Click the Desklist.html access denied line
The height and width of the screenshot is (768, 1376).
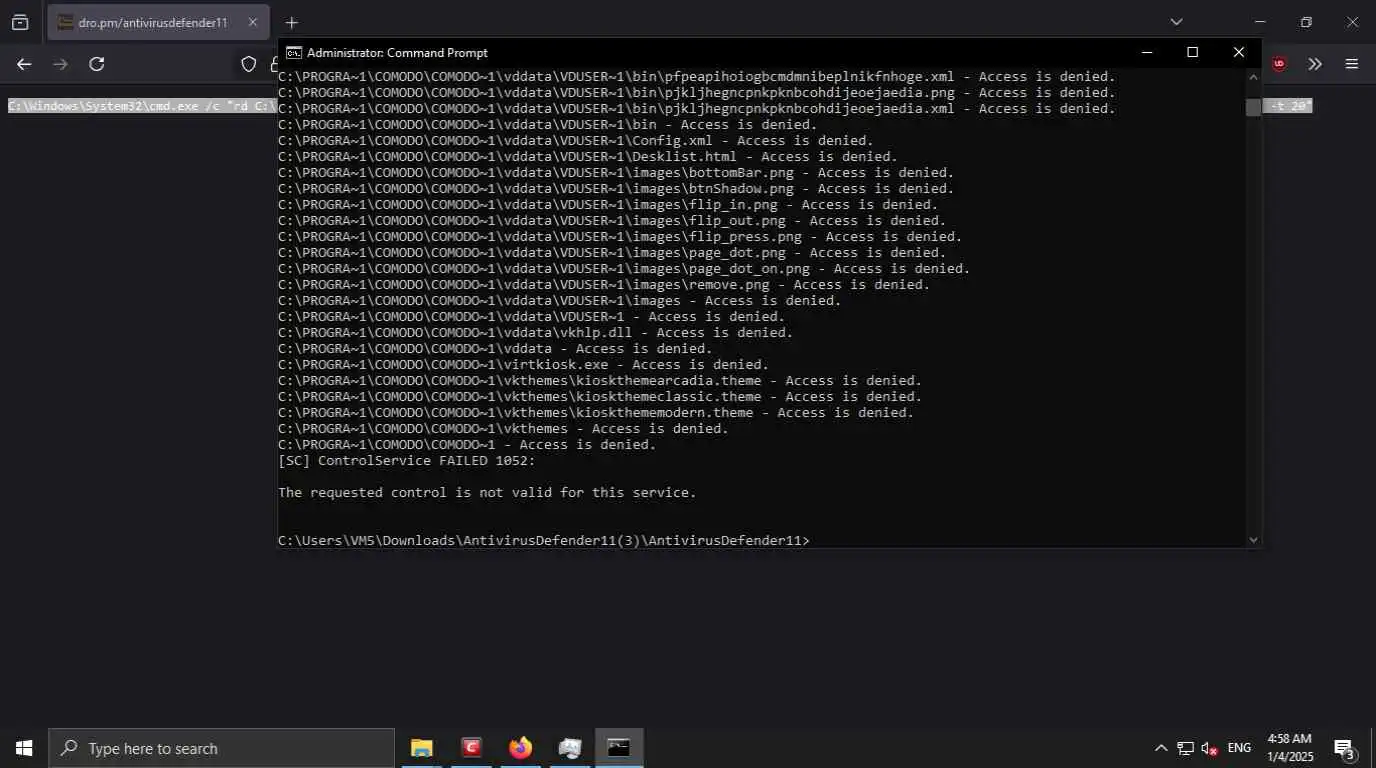[588, 157]
